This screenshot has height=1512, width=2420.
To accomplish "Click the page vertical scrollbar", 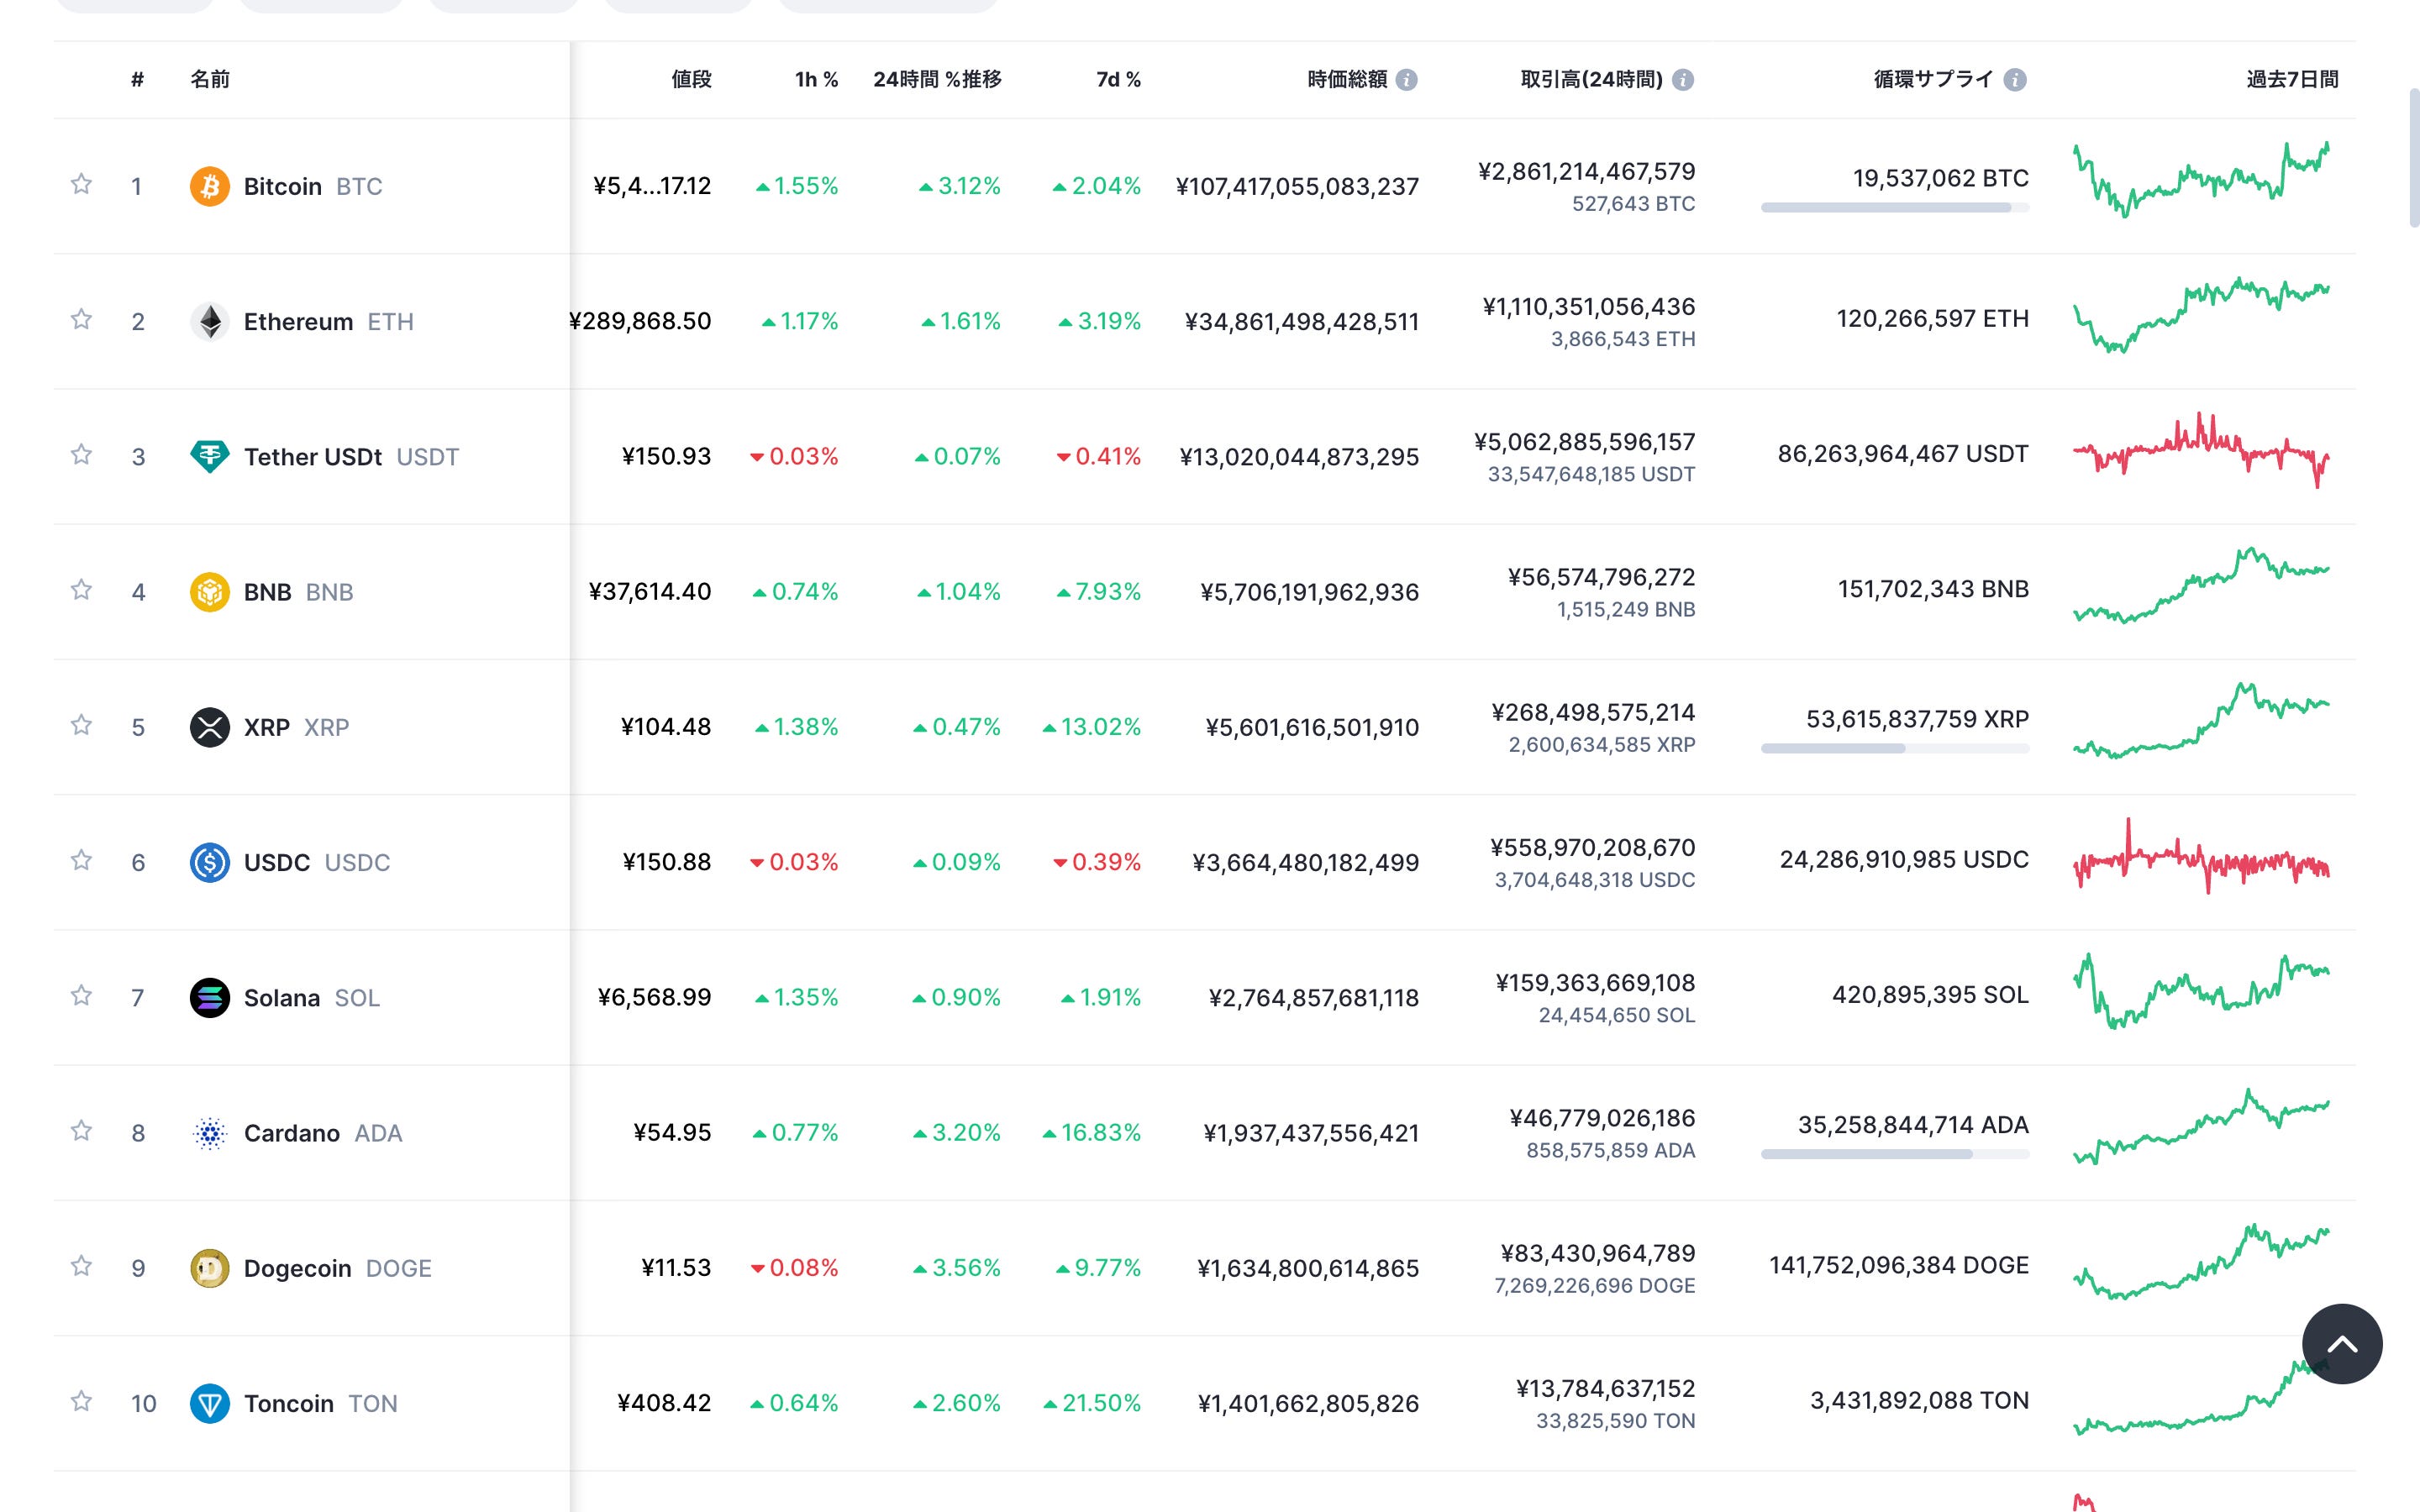I will pos(2413,158).
